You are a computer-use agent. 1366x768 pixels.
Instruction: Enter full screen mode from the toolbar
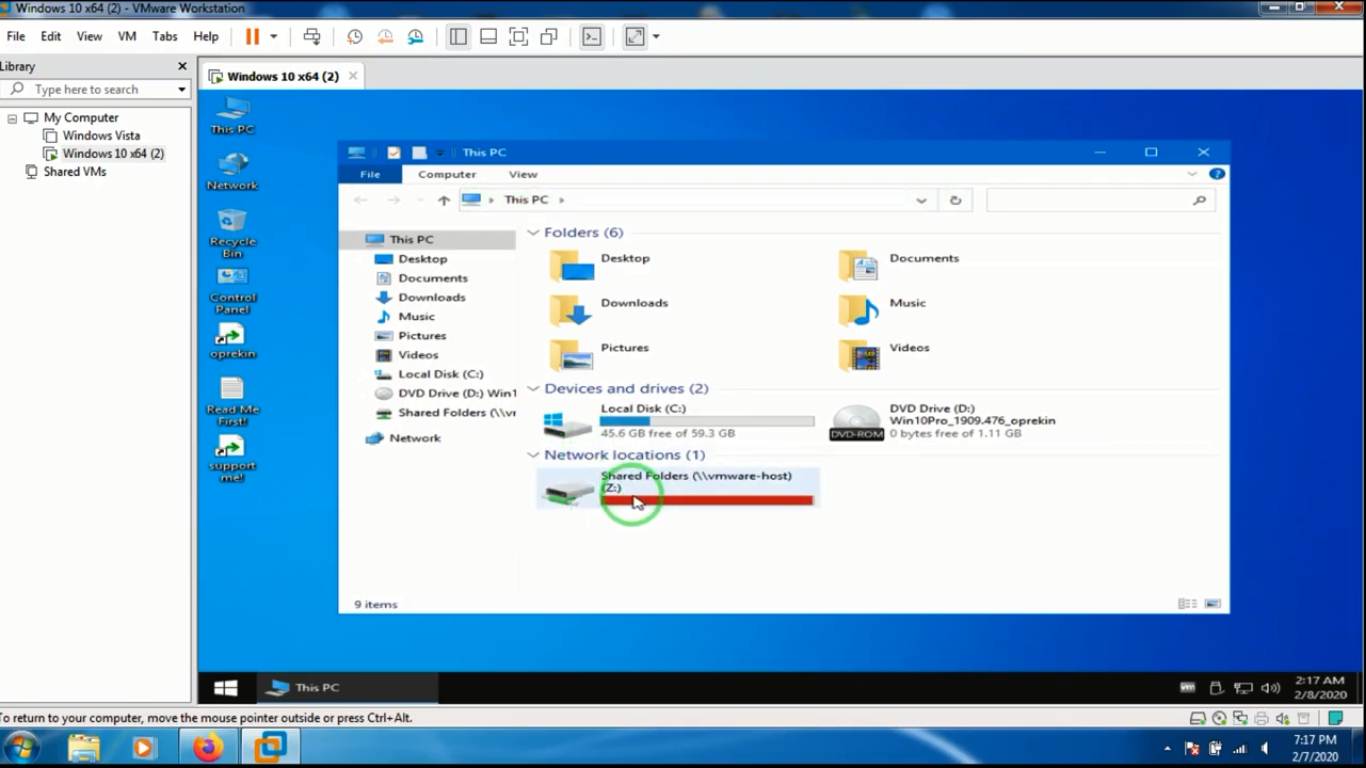point(518,37)
